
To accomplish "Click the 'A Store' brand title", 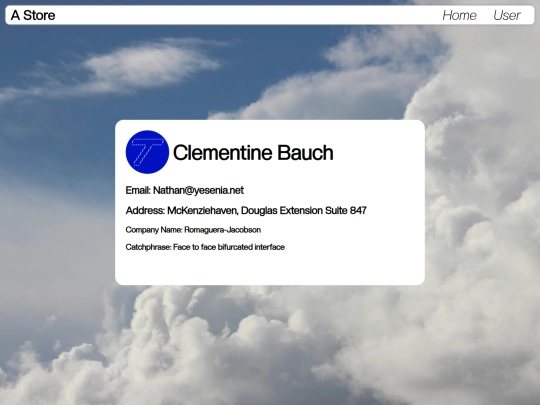I will [x=33, y=15].
